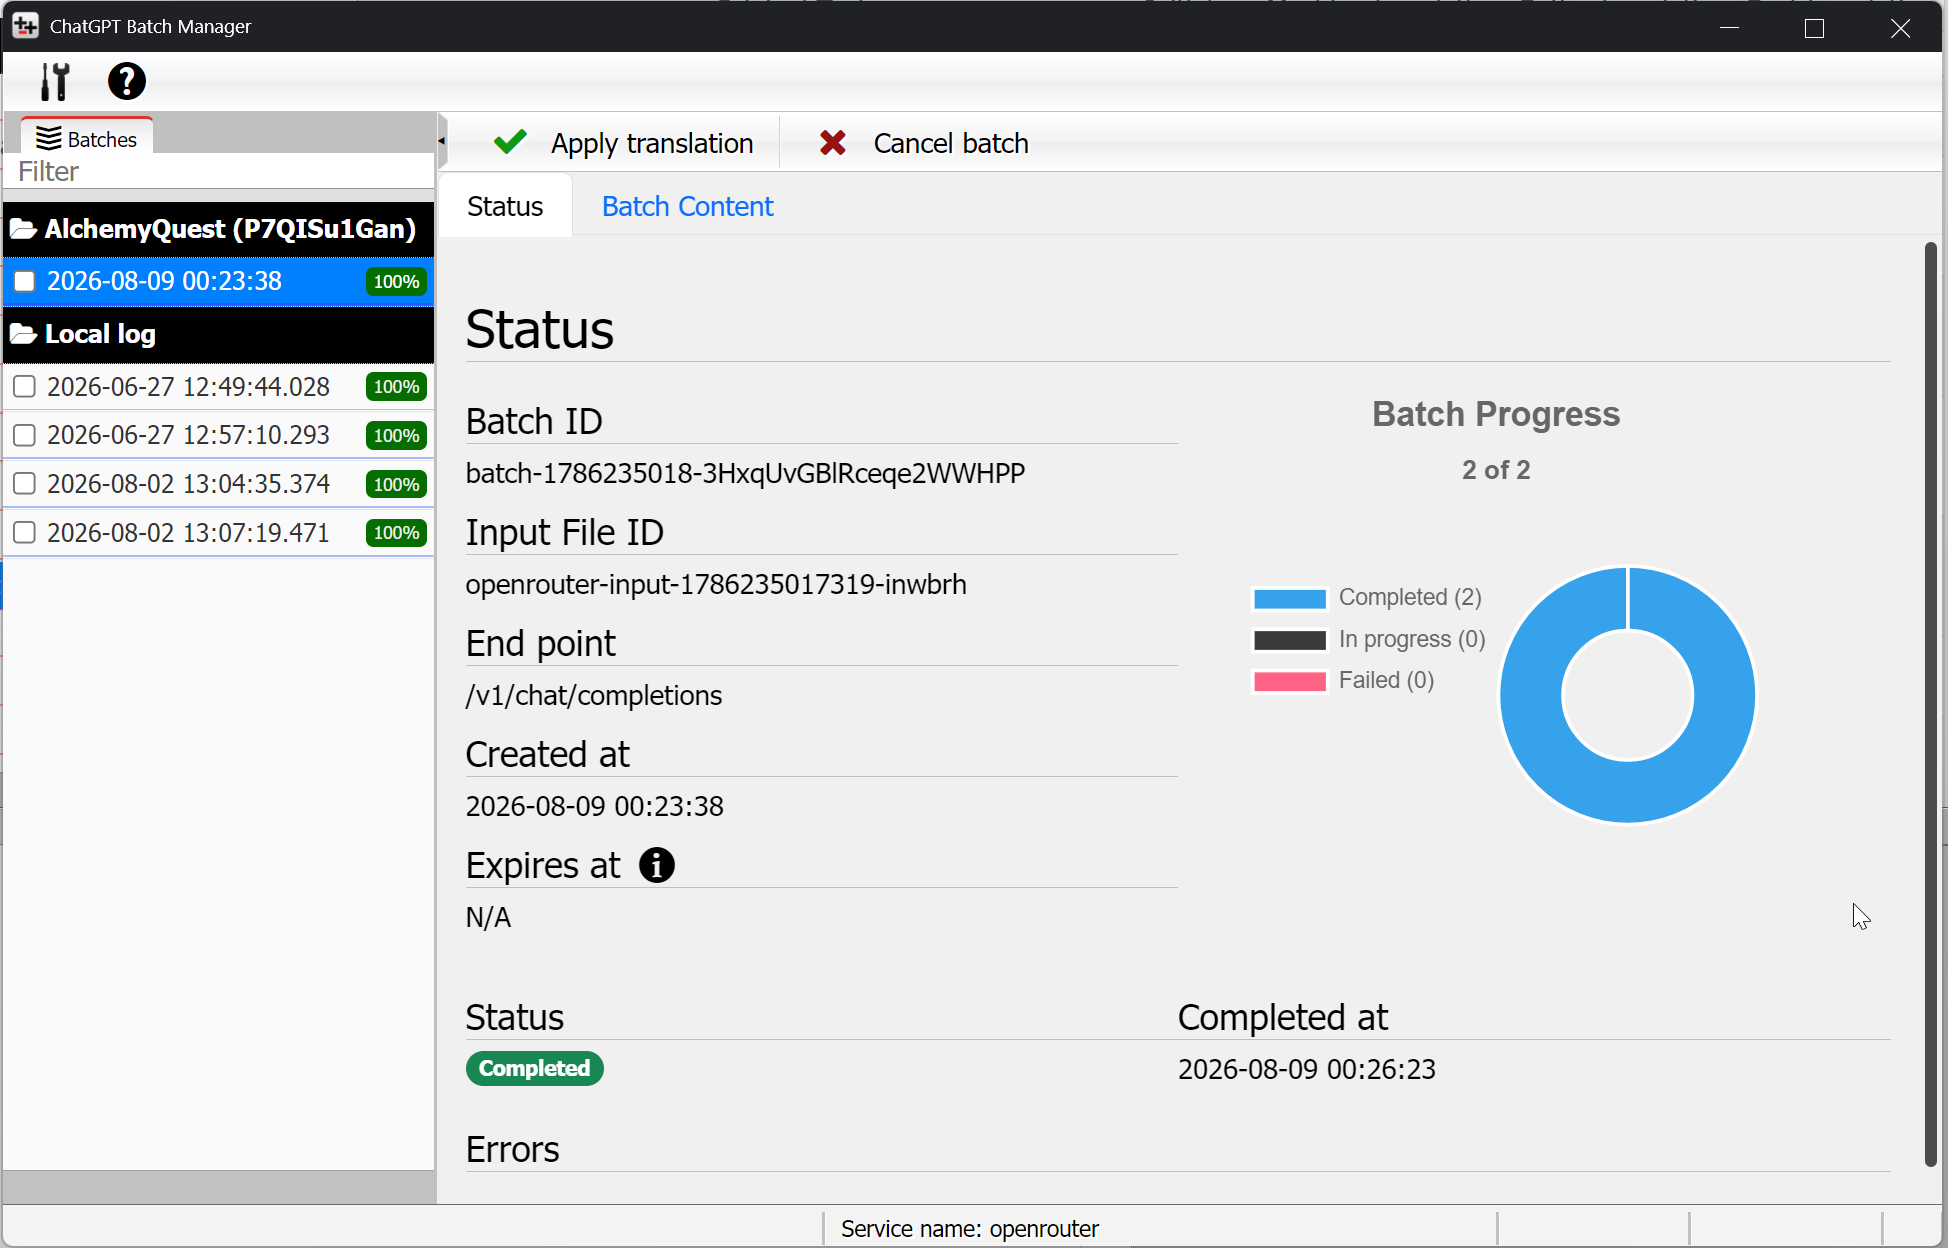Open the help question mark icon
Viewport: 1948px width, 1248px height.
click(x=127, y=81)
